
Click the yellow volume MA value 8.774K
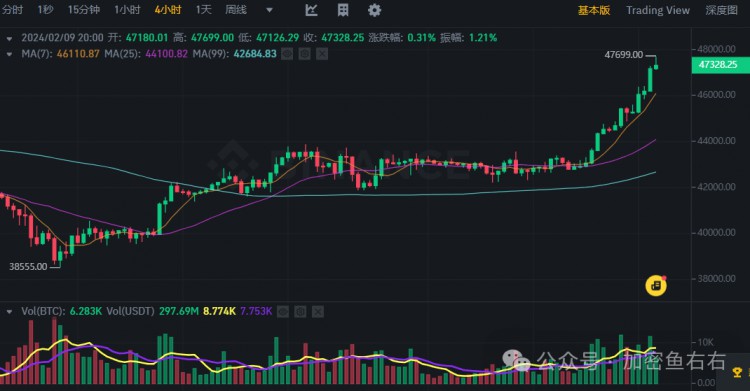click(220, 312)
